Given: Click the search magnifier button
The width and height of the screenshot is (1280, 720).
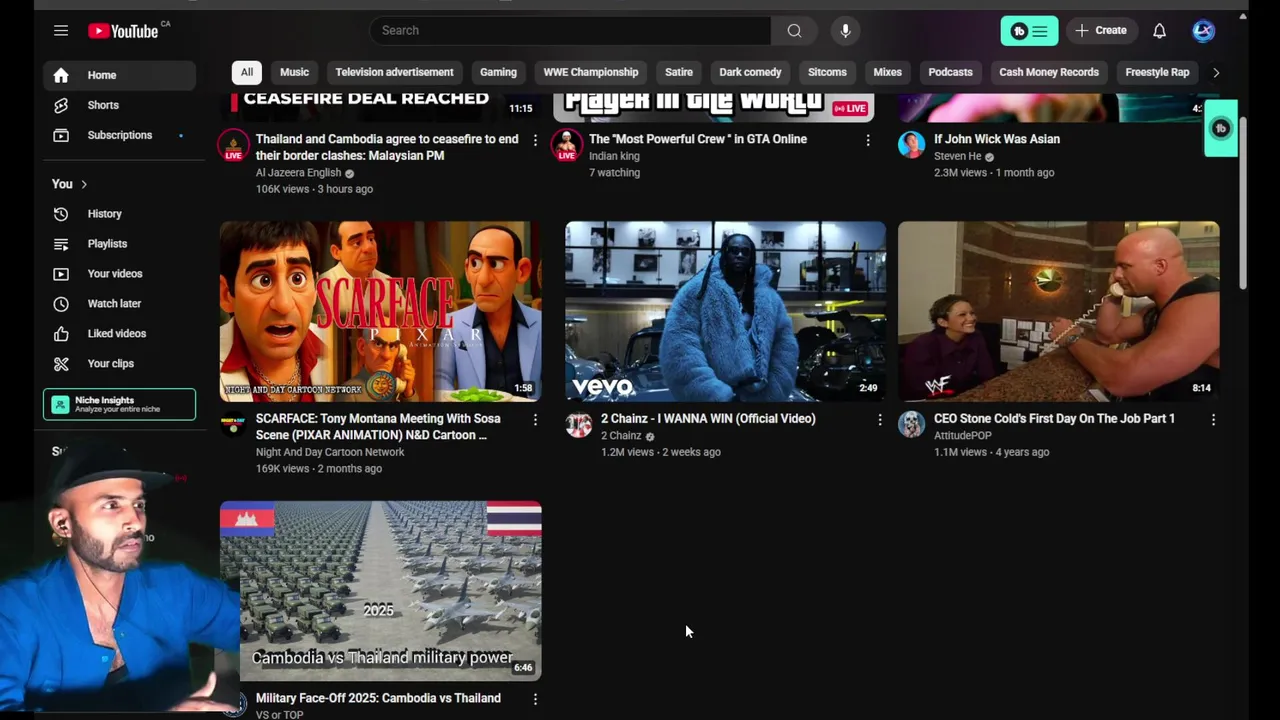Looking at the screenshot, I should coord(794,31).
